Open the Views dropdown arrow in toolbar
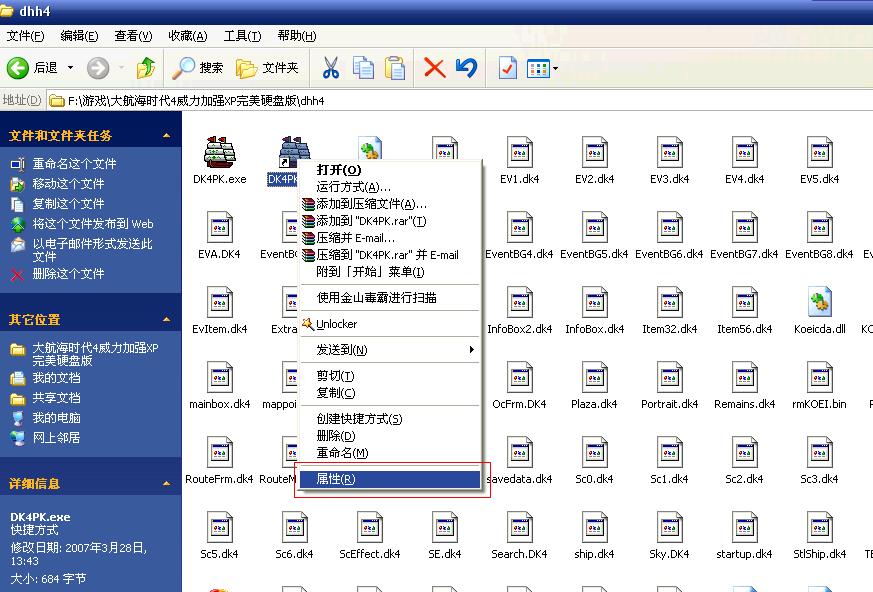This screenshot has width=873, height=592. tap(555, 68)
